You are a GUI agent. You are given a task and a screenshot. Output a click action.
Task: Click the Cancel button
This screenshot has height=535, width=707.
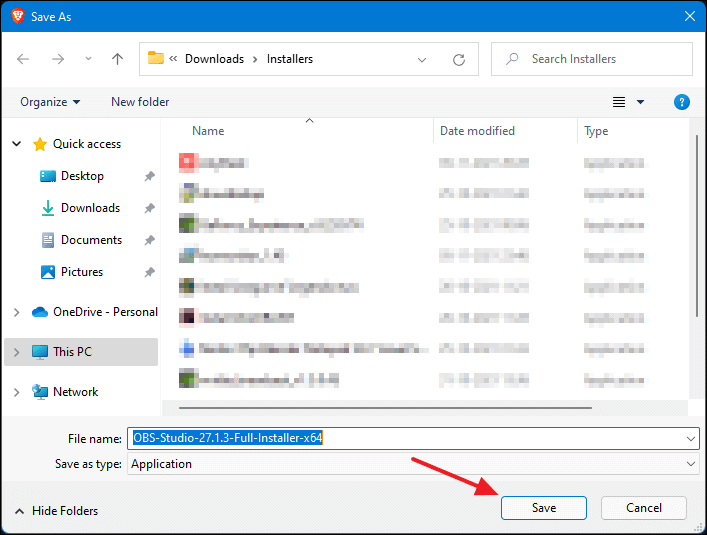(x=643, y=508)
